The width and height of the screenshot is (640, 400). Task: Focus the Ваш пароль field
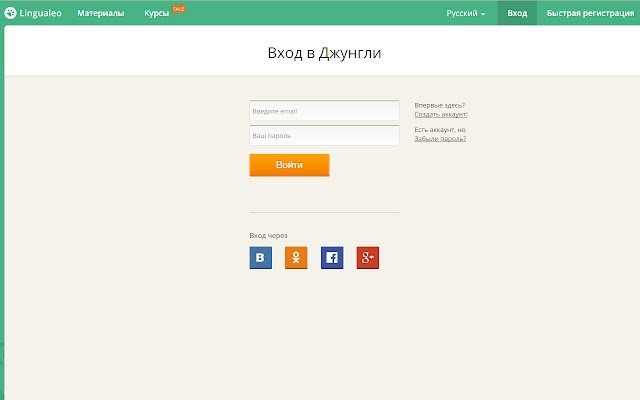(x=324, y=135)
